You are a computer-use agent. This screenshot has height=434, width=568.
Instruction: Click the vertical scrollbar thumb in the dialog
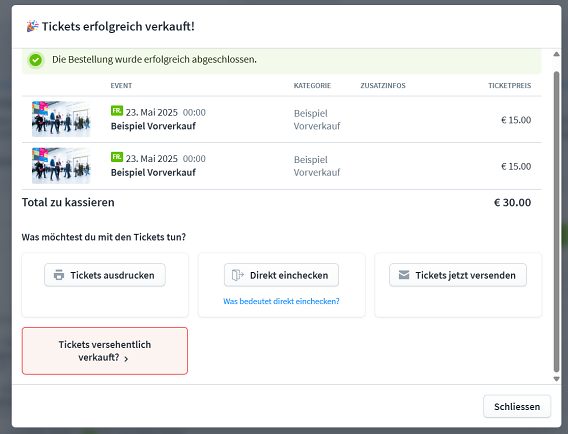tap(556, 222)
